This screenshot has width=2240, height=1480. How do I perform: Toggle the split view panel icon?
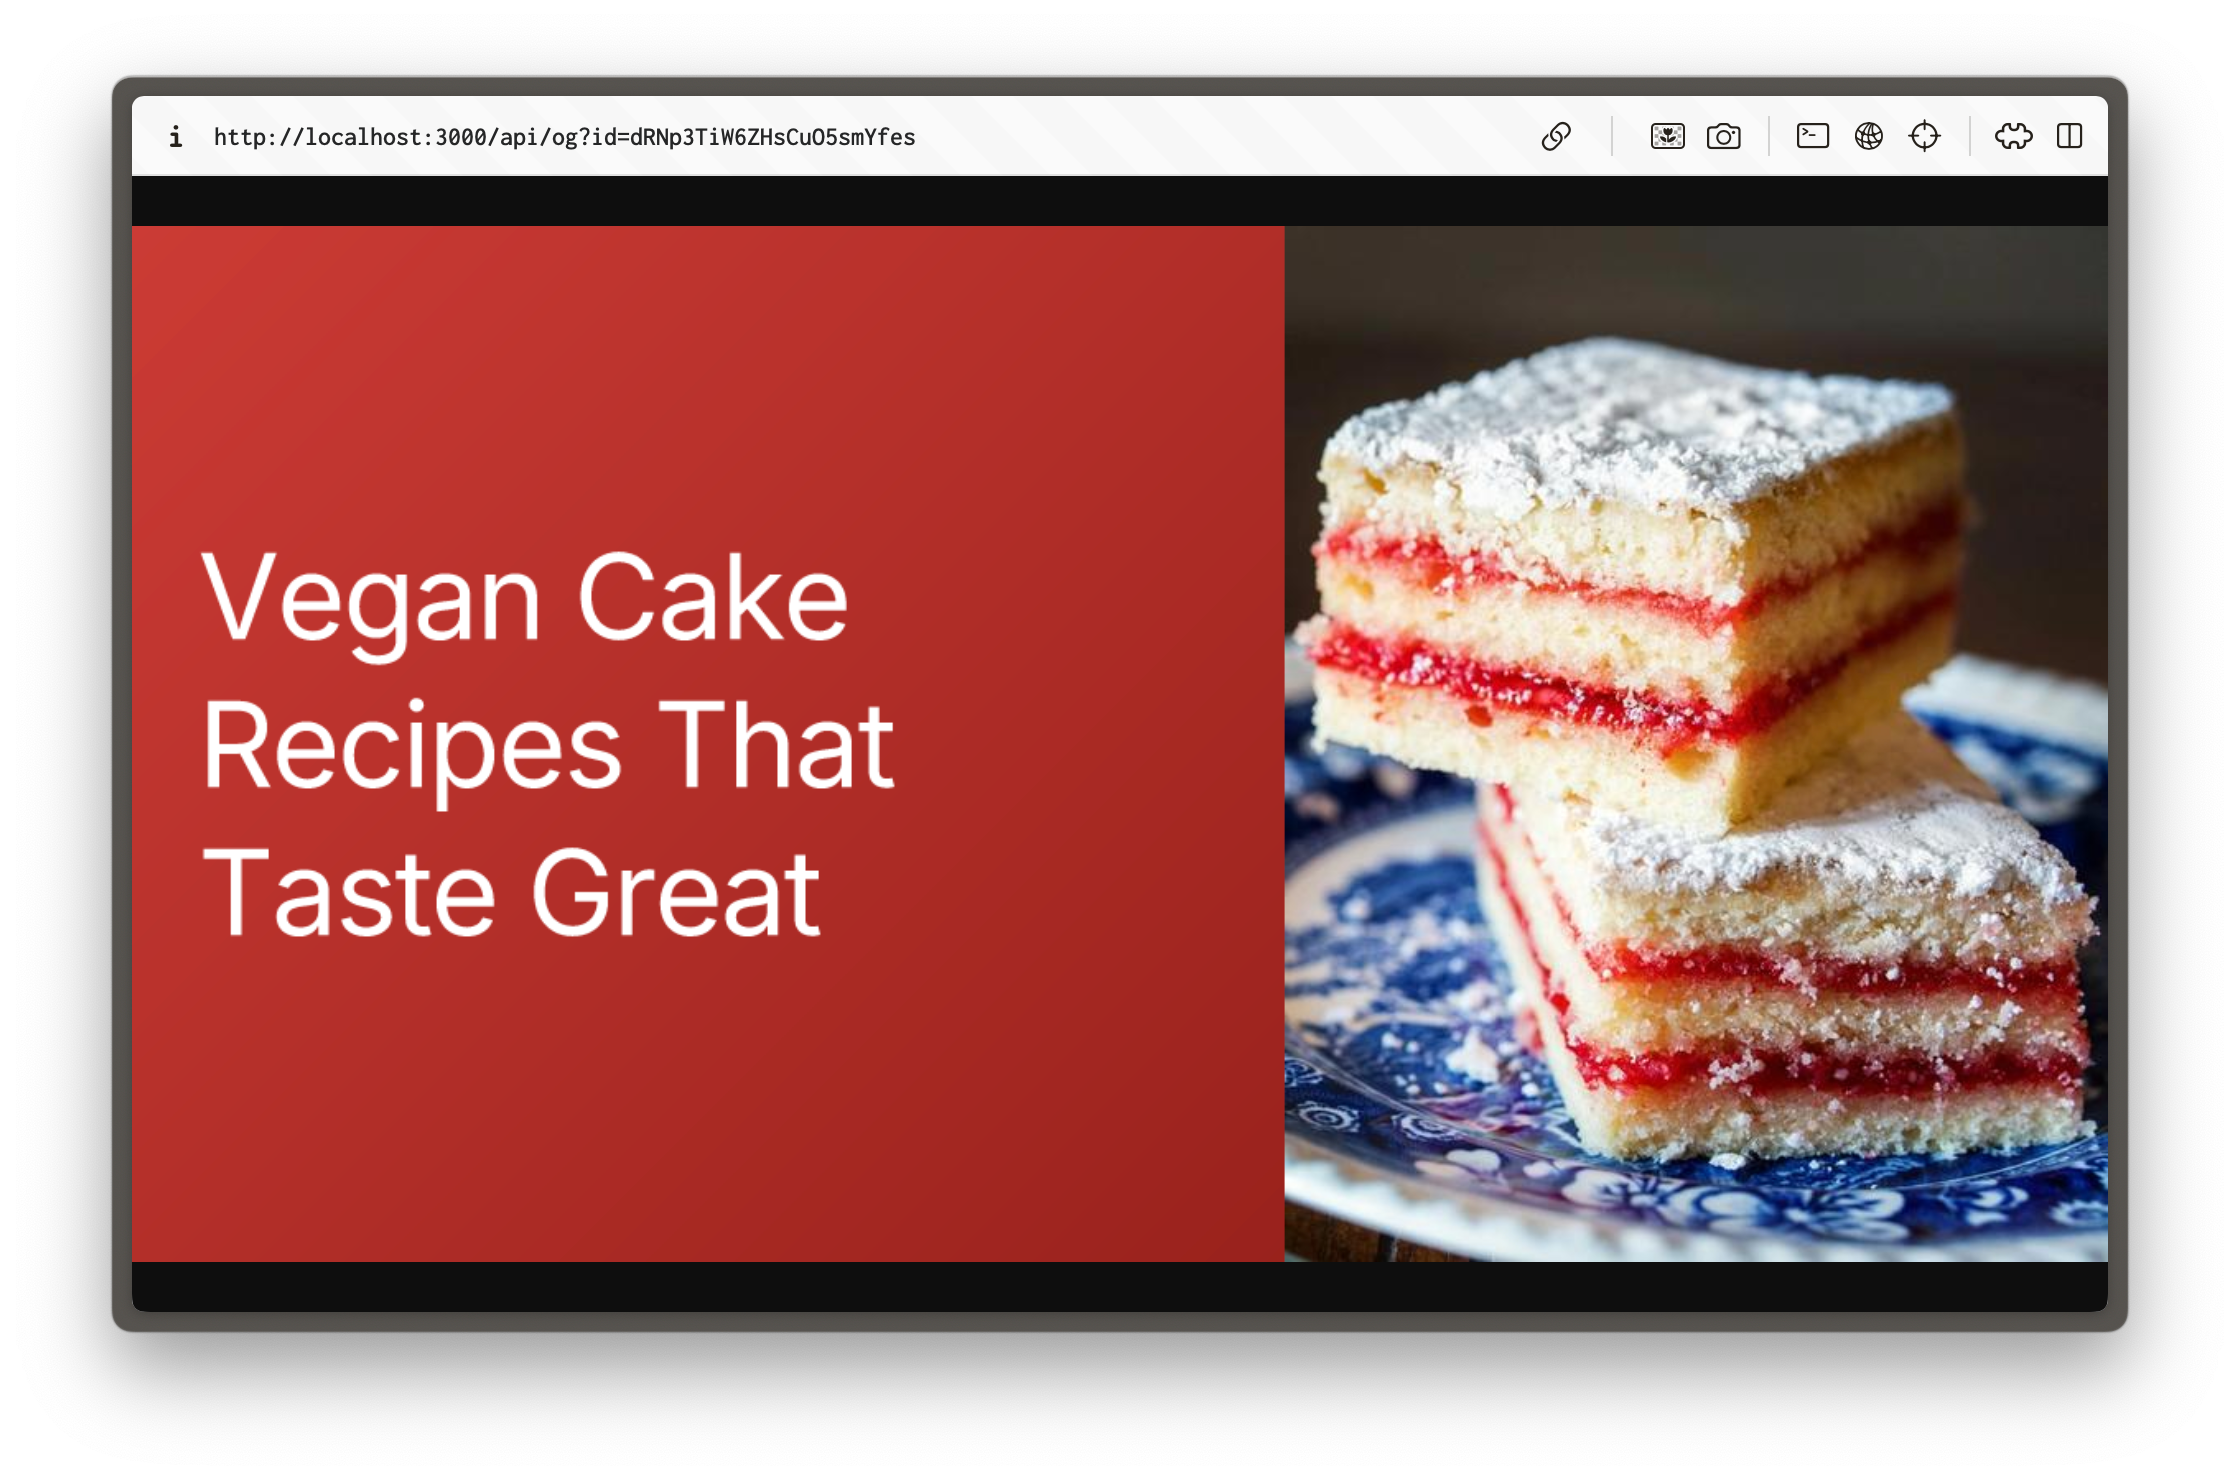[x=2069, y=136]
